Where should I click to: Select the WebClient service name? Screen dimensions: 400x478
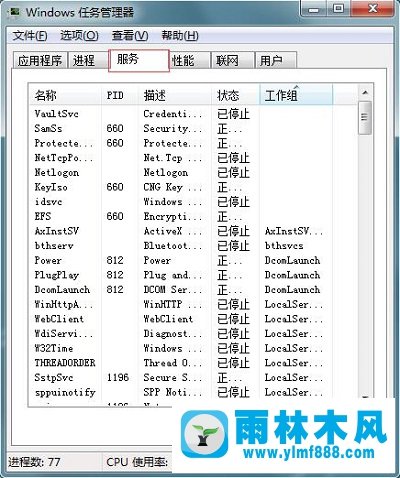pyautogui.click(x=59, y=319)
